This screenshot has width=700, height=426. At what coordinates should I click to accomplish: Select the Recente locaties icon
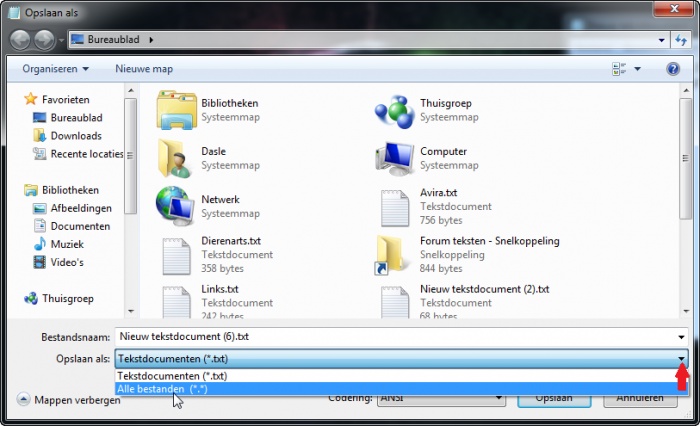39,154
